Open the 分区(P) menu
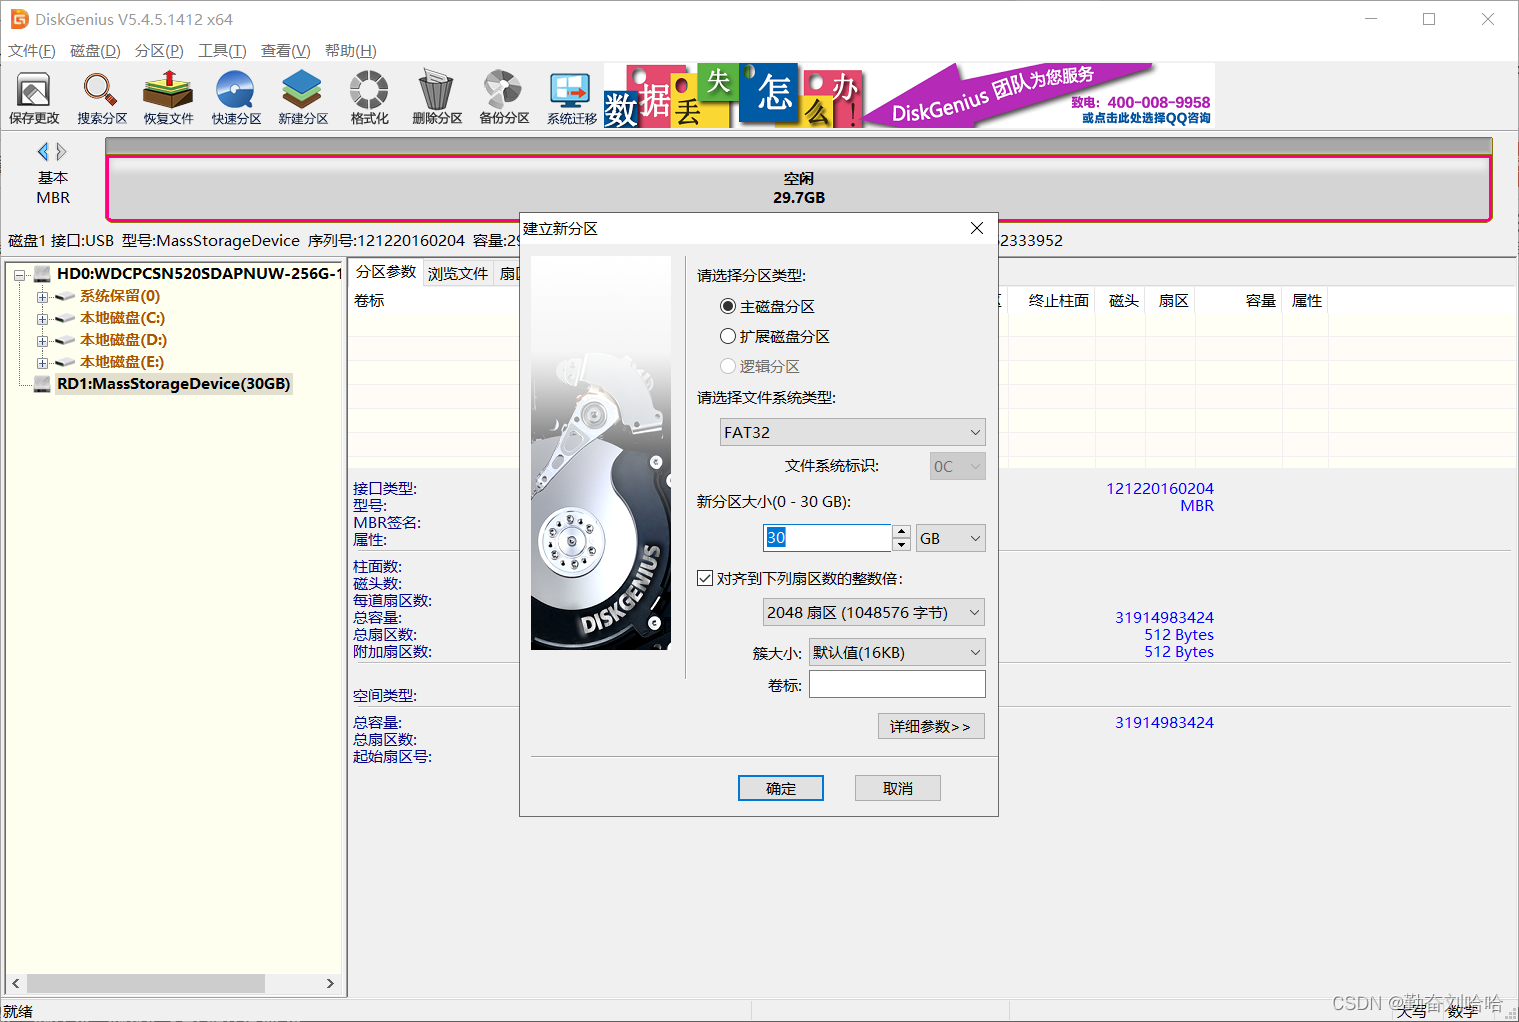Viewport: 1519px width, 1022px height. pos(159,51)
